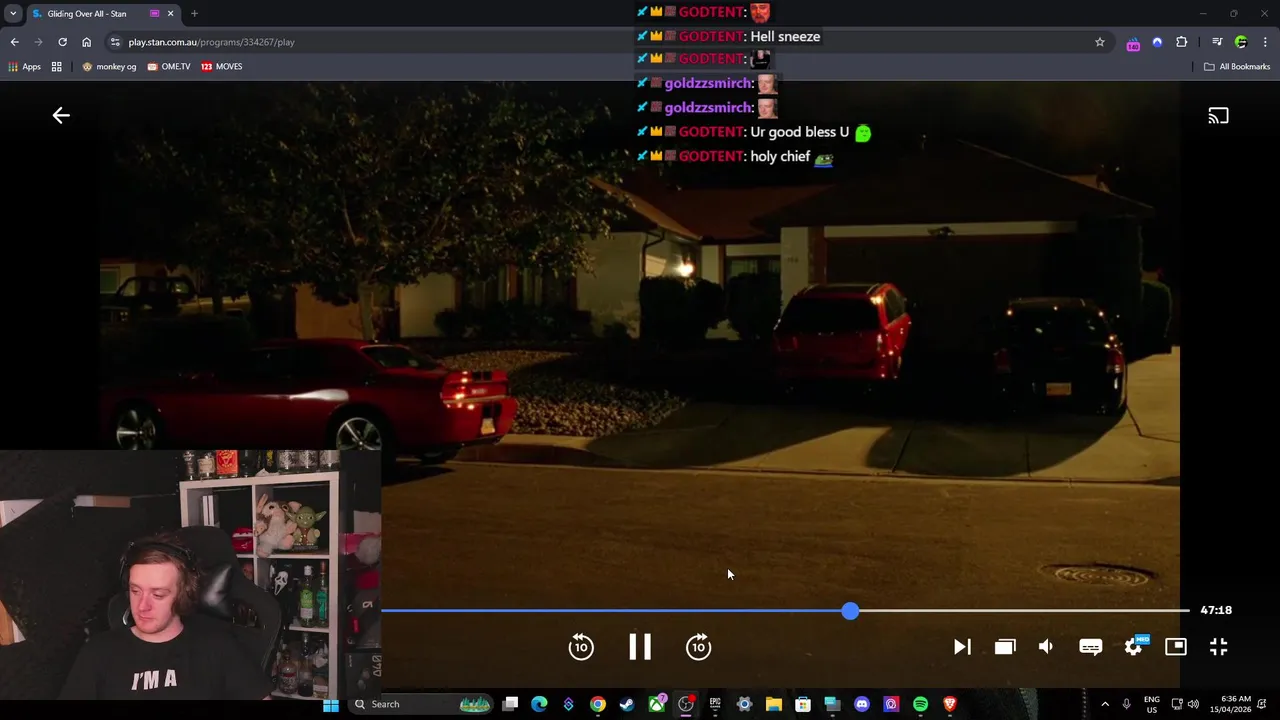
Task: Launch Microsoft Edge from the taskbar
Action: 539,704
